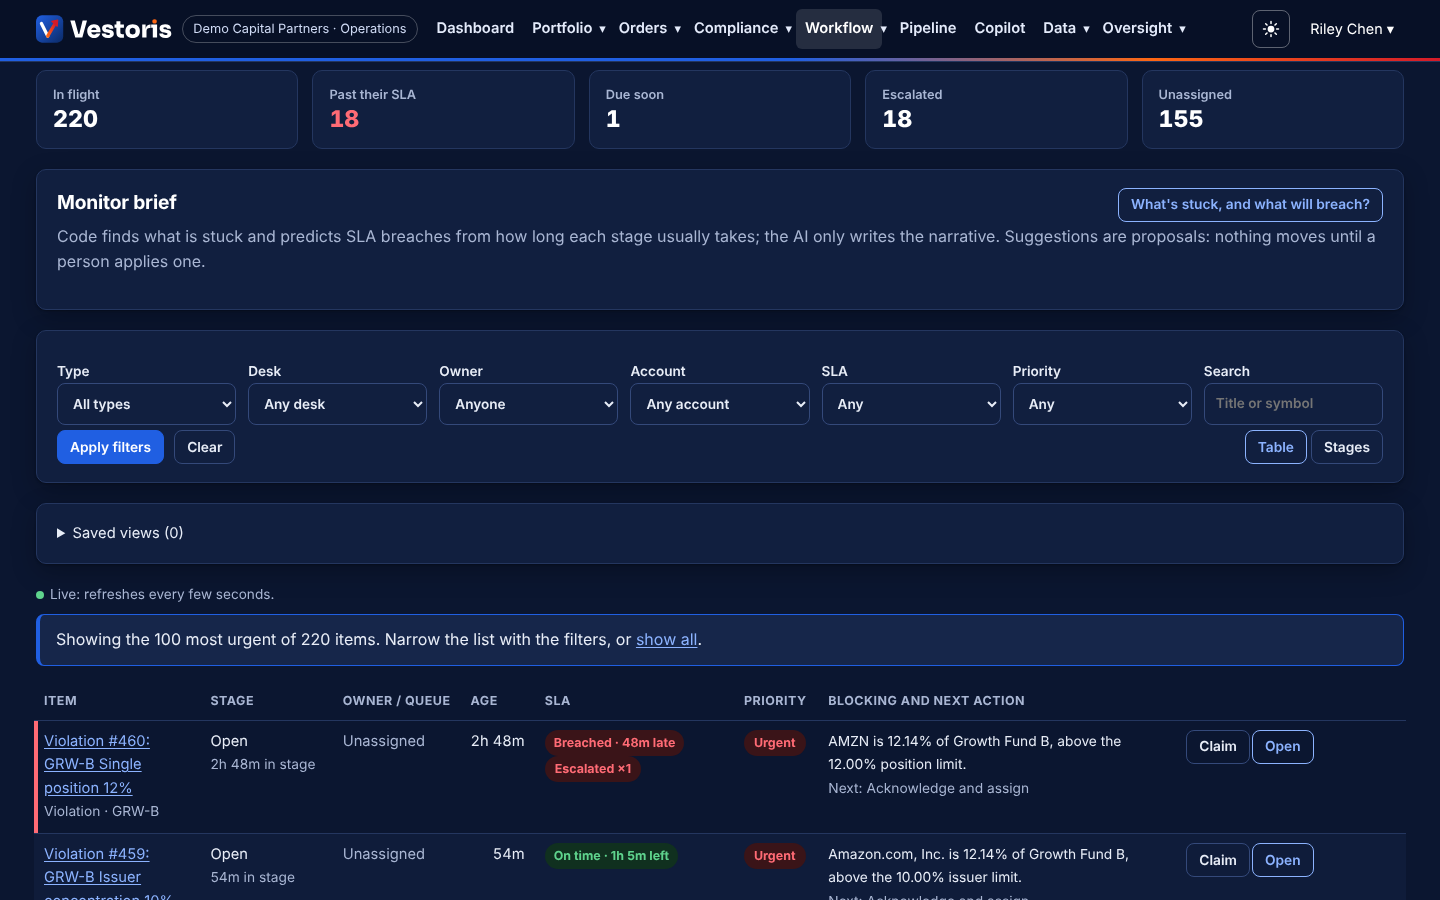Focus the Title or symbol search field
1440x900 pixels.
pos(1293,404)
